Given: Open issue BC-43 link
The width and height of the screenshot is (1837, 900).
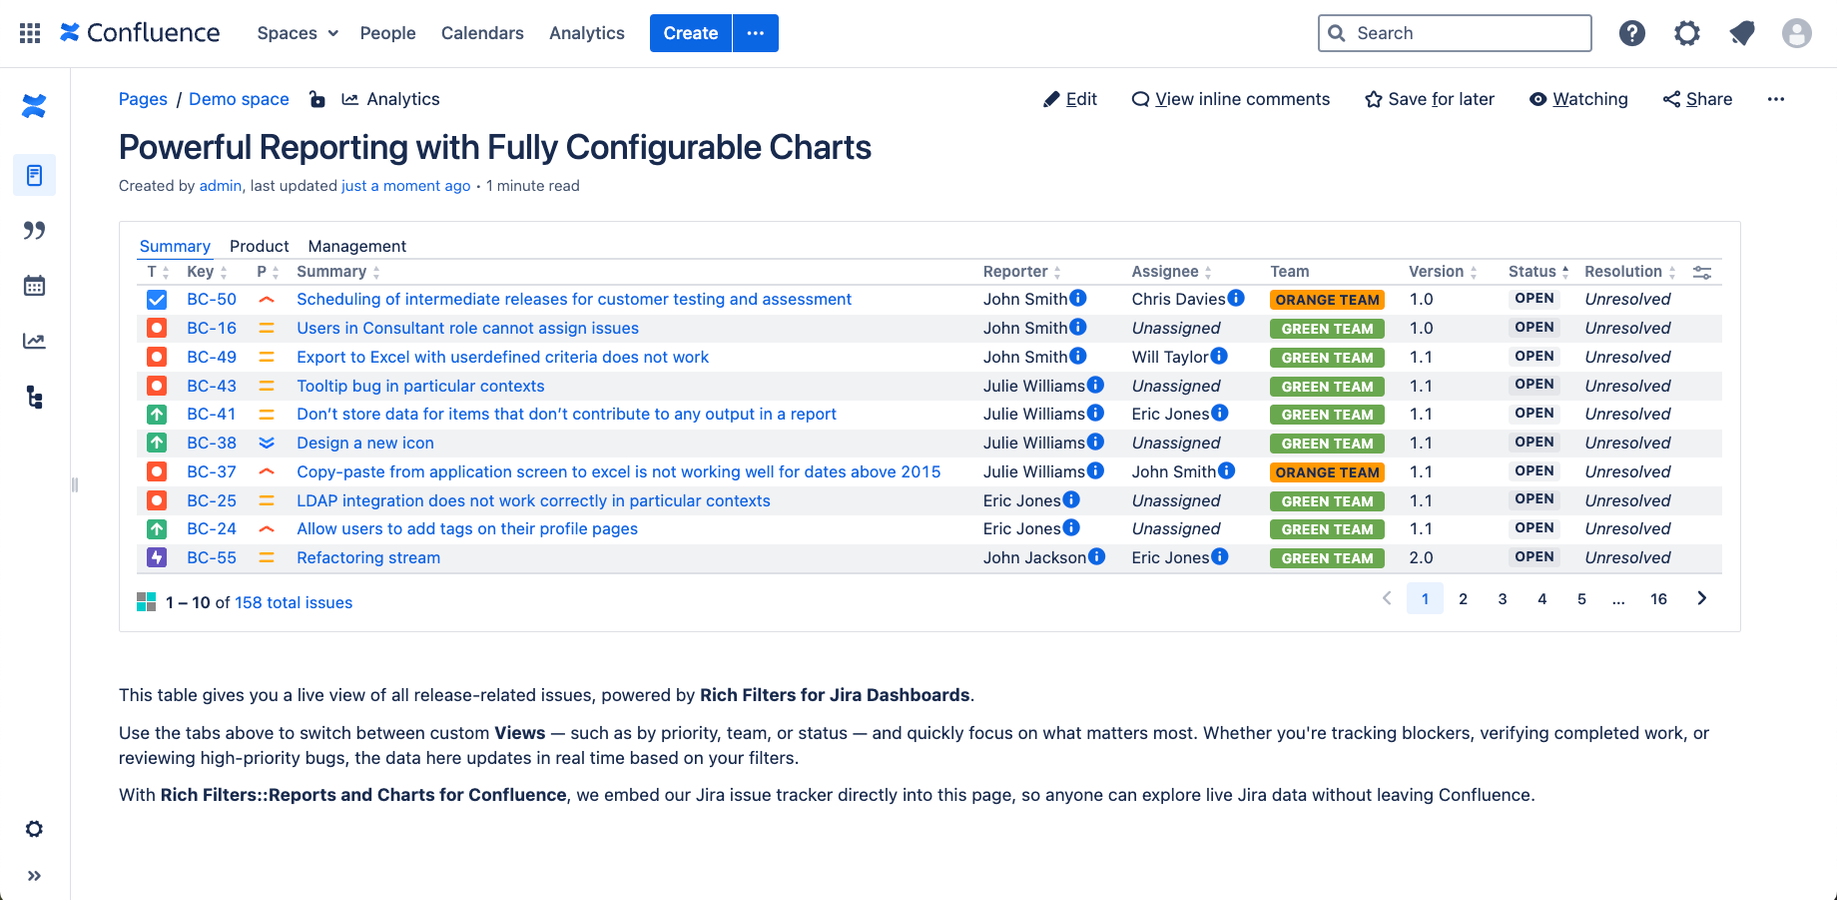Looking at the screenshot, I should (212, 386).
